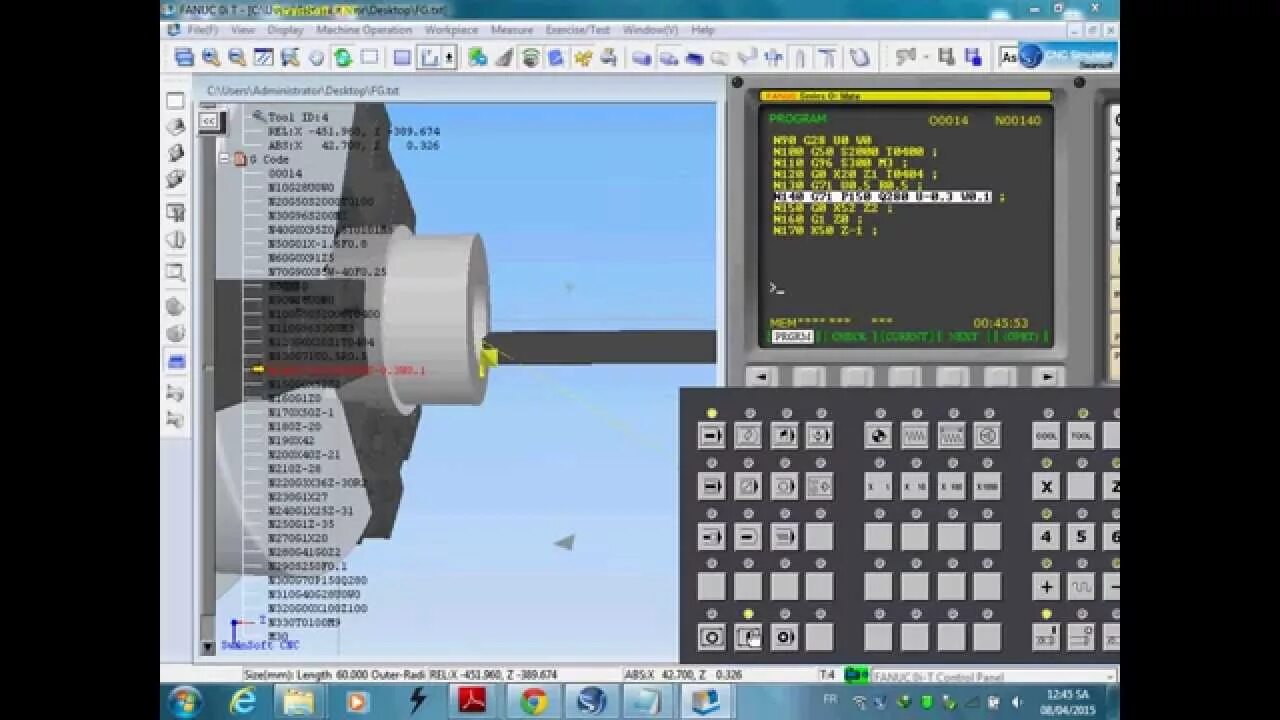Toggle the block skip button
This screenshot has width=1280, height=720.
point(748,486)
